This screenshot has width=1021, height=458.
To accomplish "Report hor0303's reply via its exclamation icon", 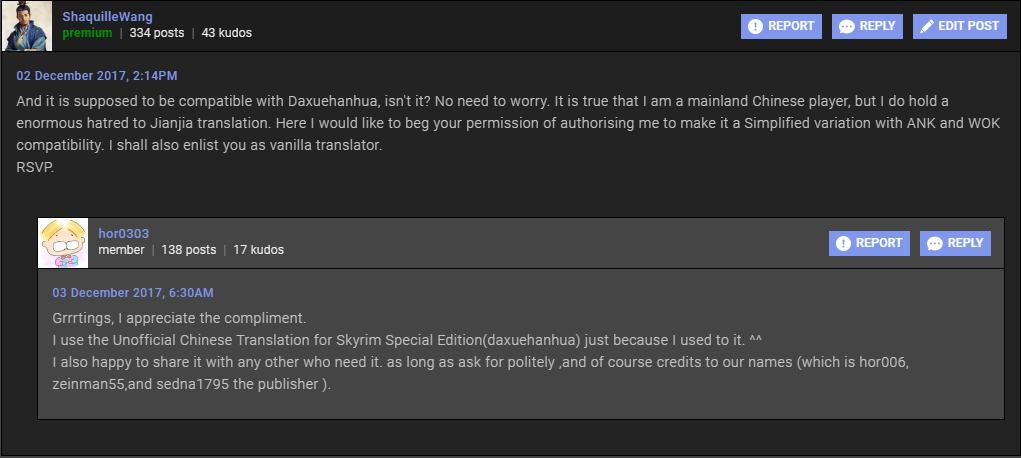I will pos(843,243).
